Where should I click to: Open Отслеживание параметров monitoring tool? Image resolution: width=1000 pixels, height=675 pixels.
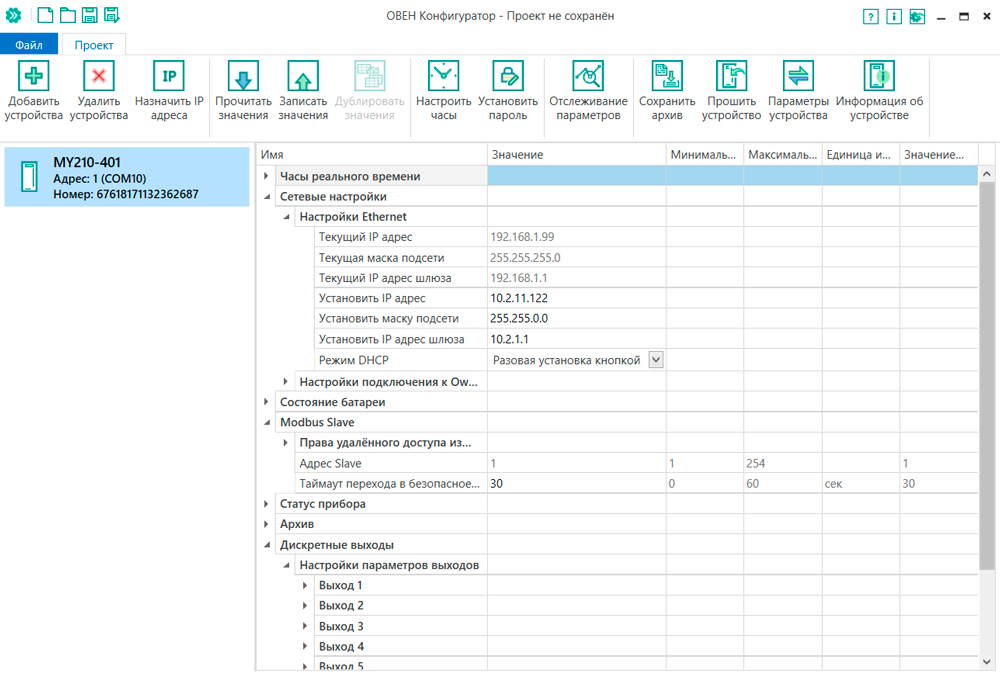[x=588, y=77]
